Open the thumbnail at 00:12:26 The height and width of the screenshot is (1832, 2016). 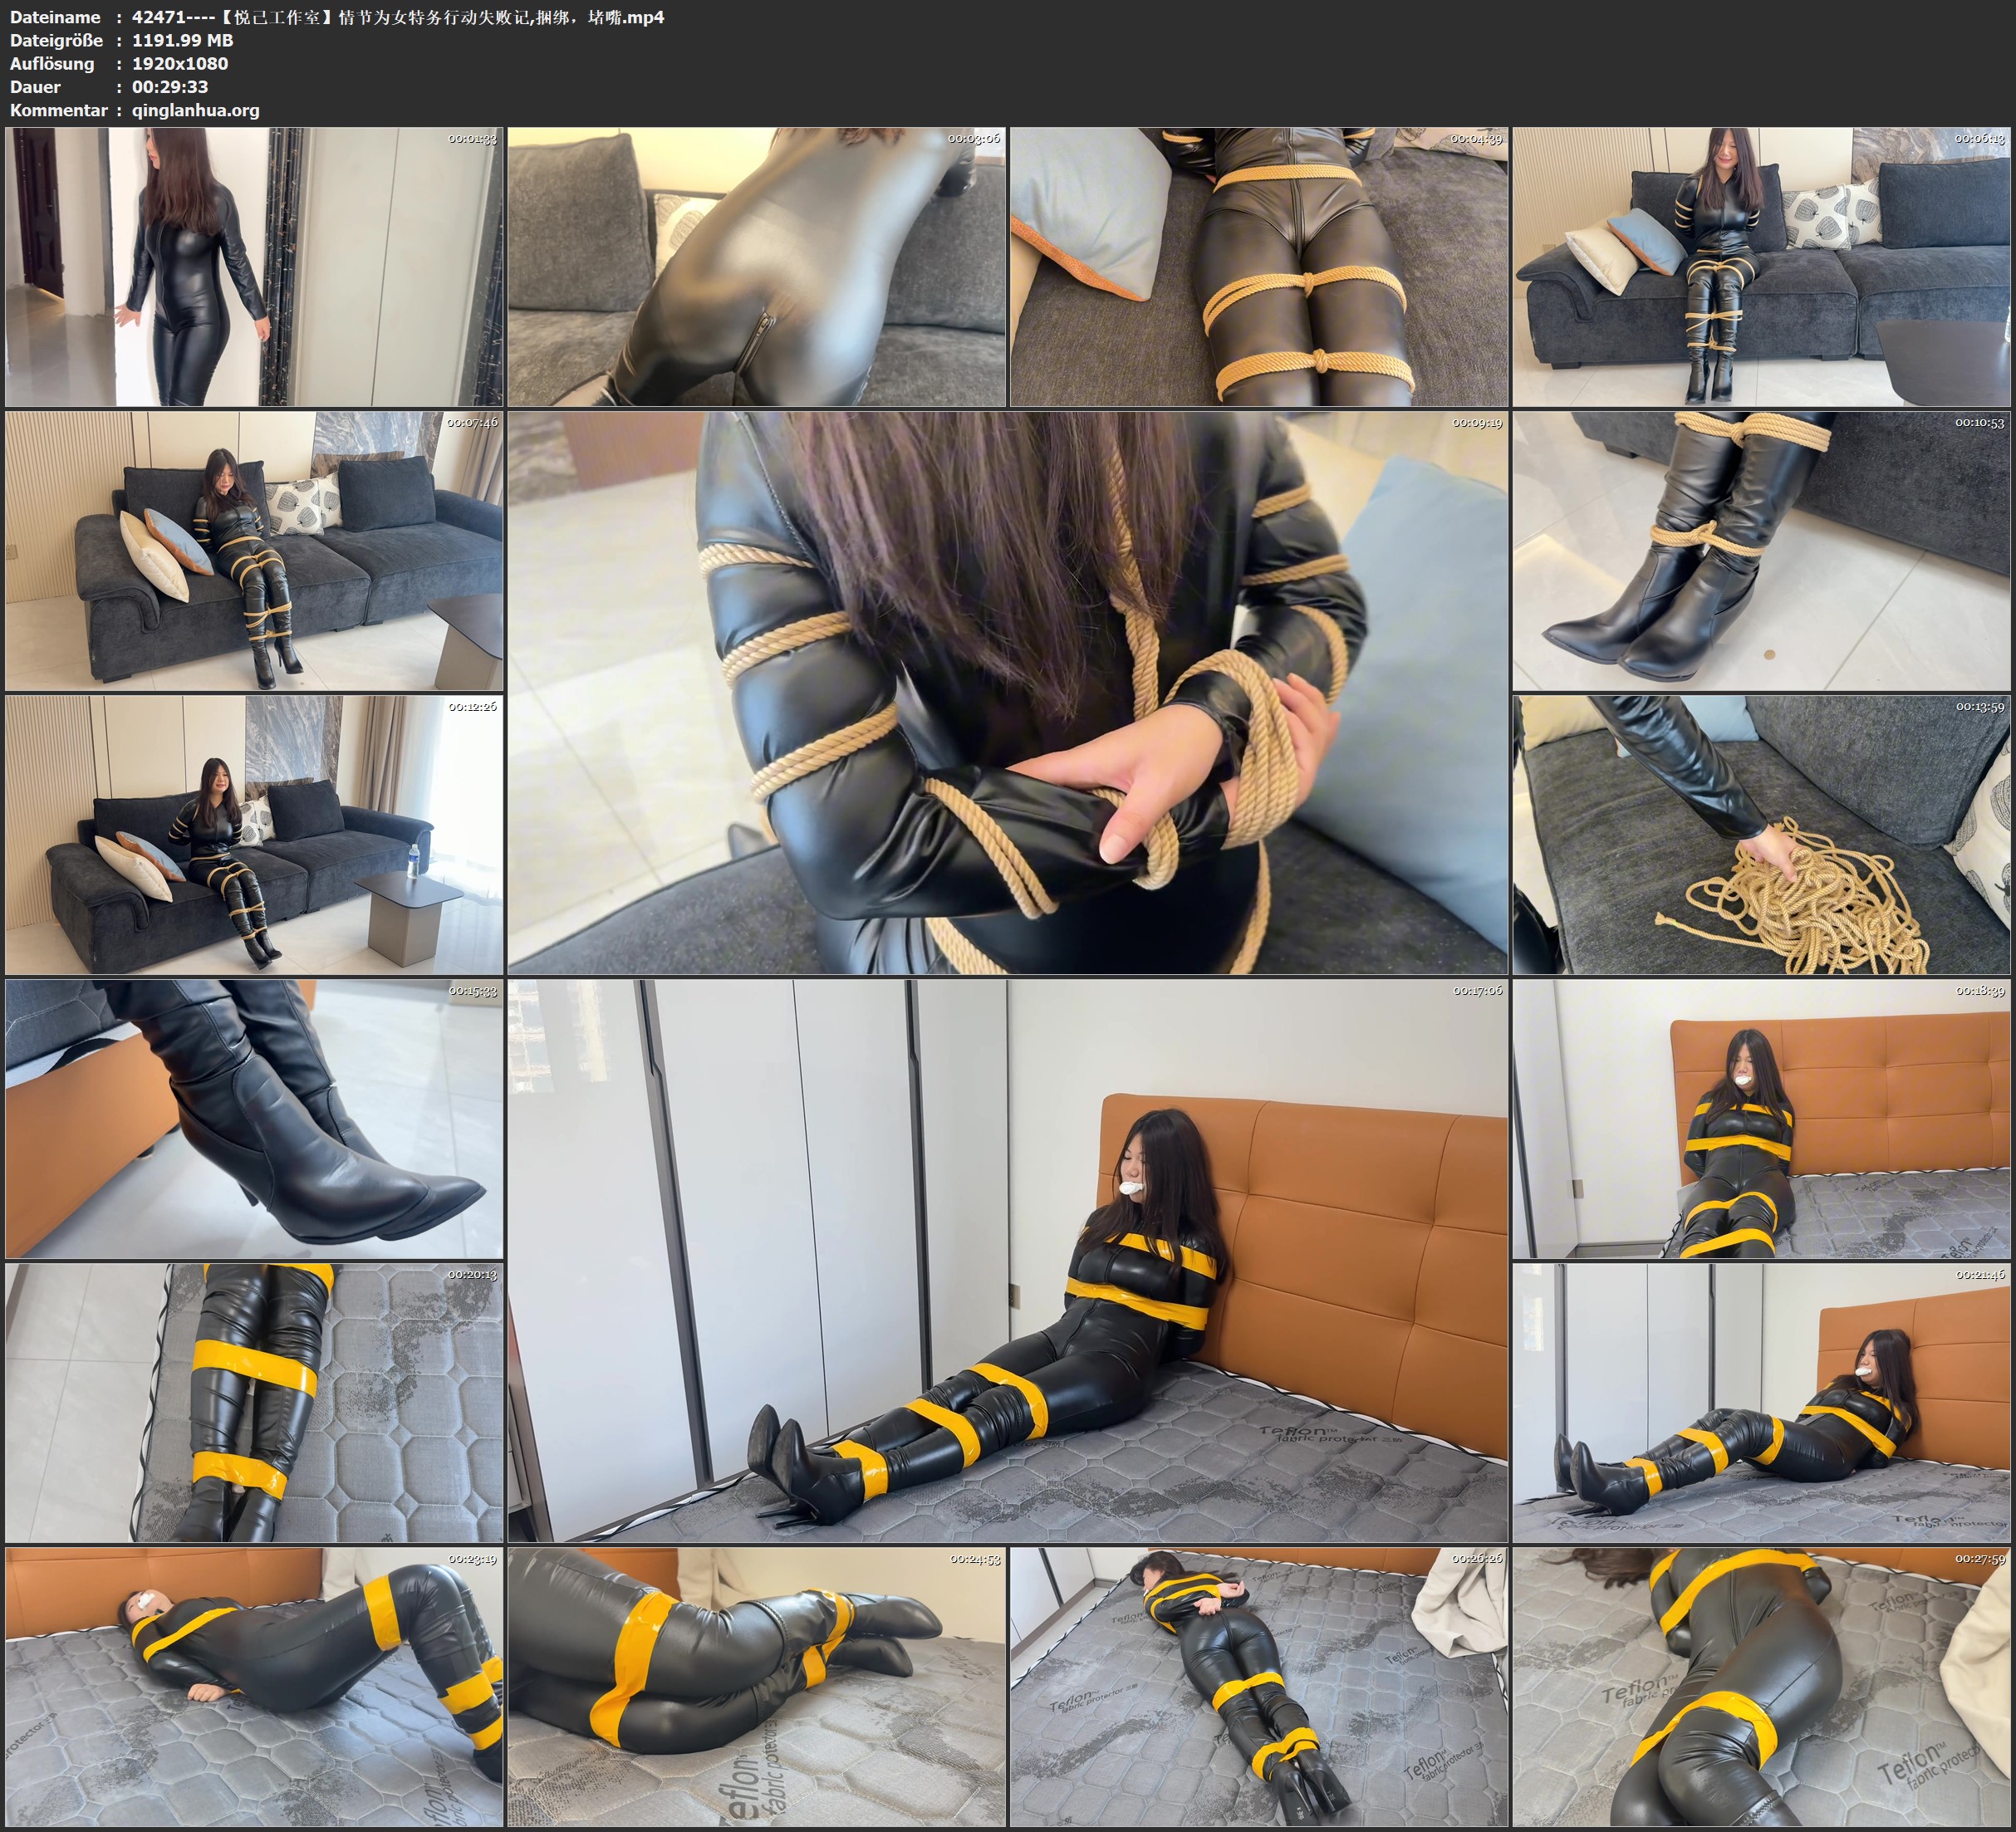(254, 834)
